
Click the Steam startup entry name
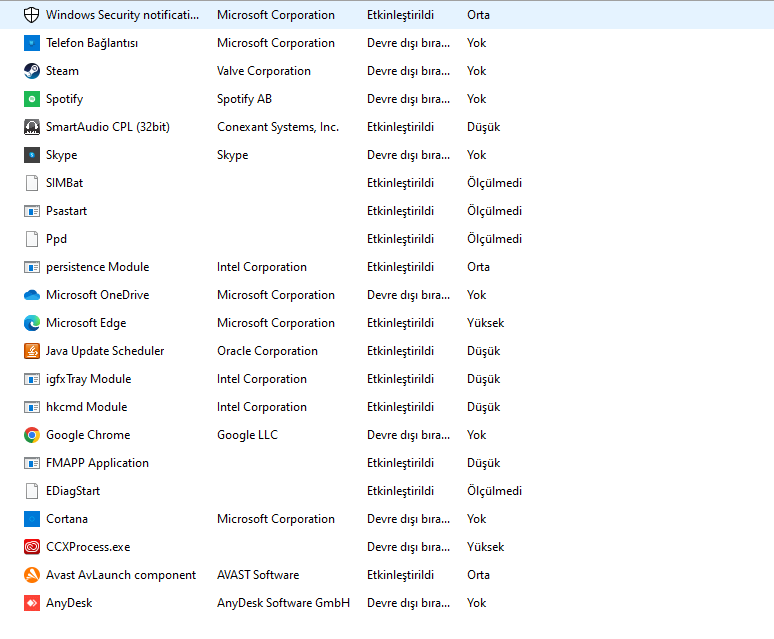point(62,71)
